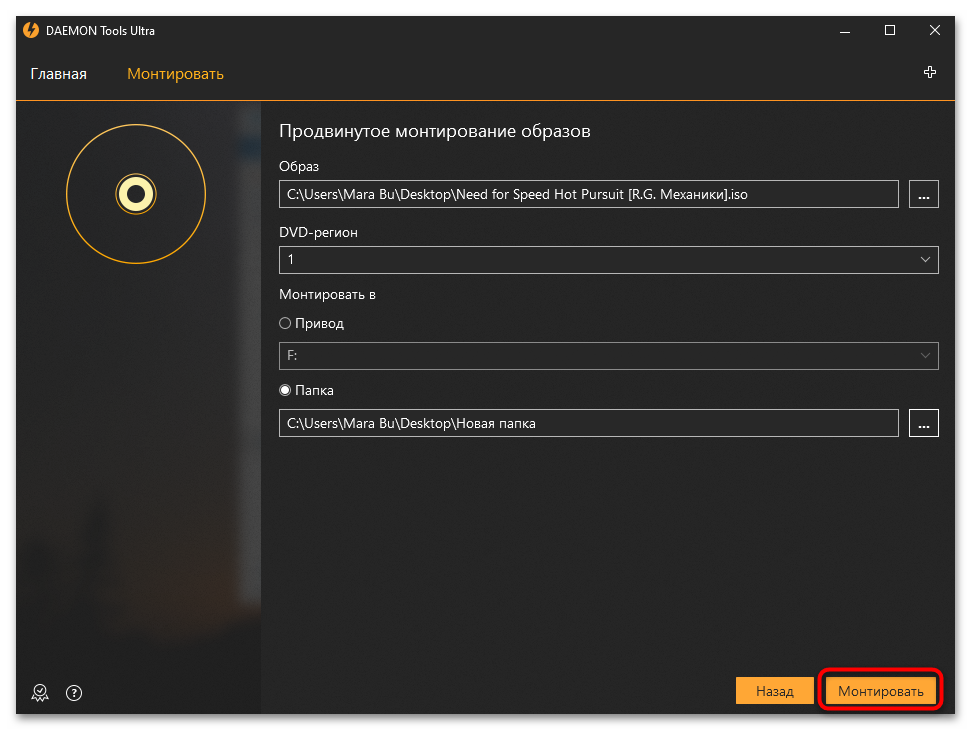Maximize the DAEMON Tools Ultra window
The height and width of the screenshot is (730, 971).
coord(890,30)
